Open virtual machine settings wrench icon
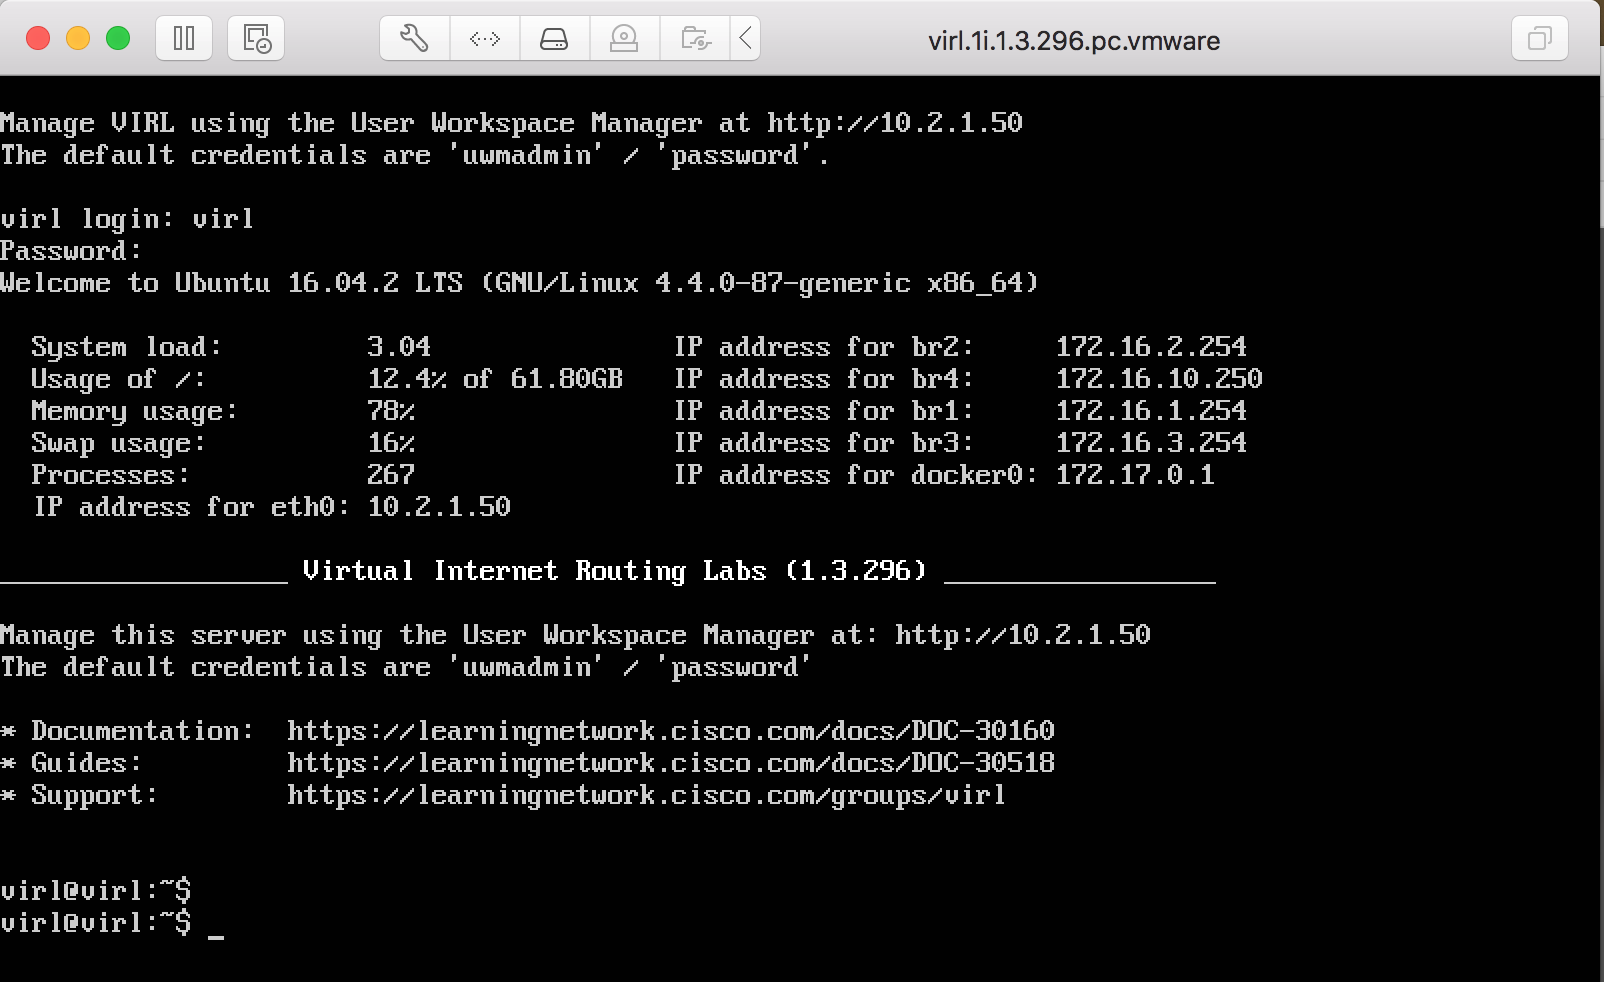Image resolution: width=1604 pixels, height=982 pixels. click(x=415, y=39)
